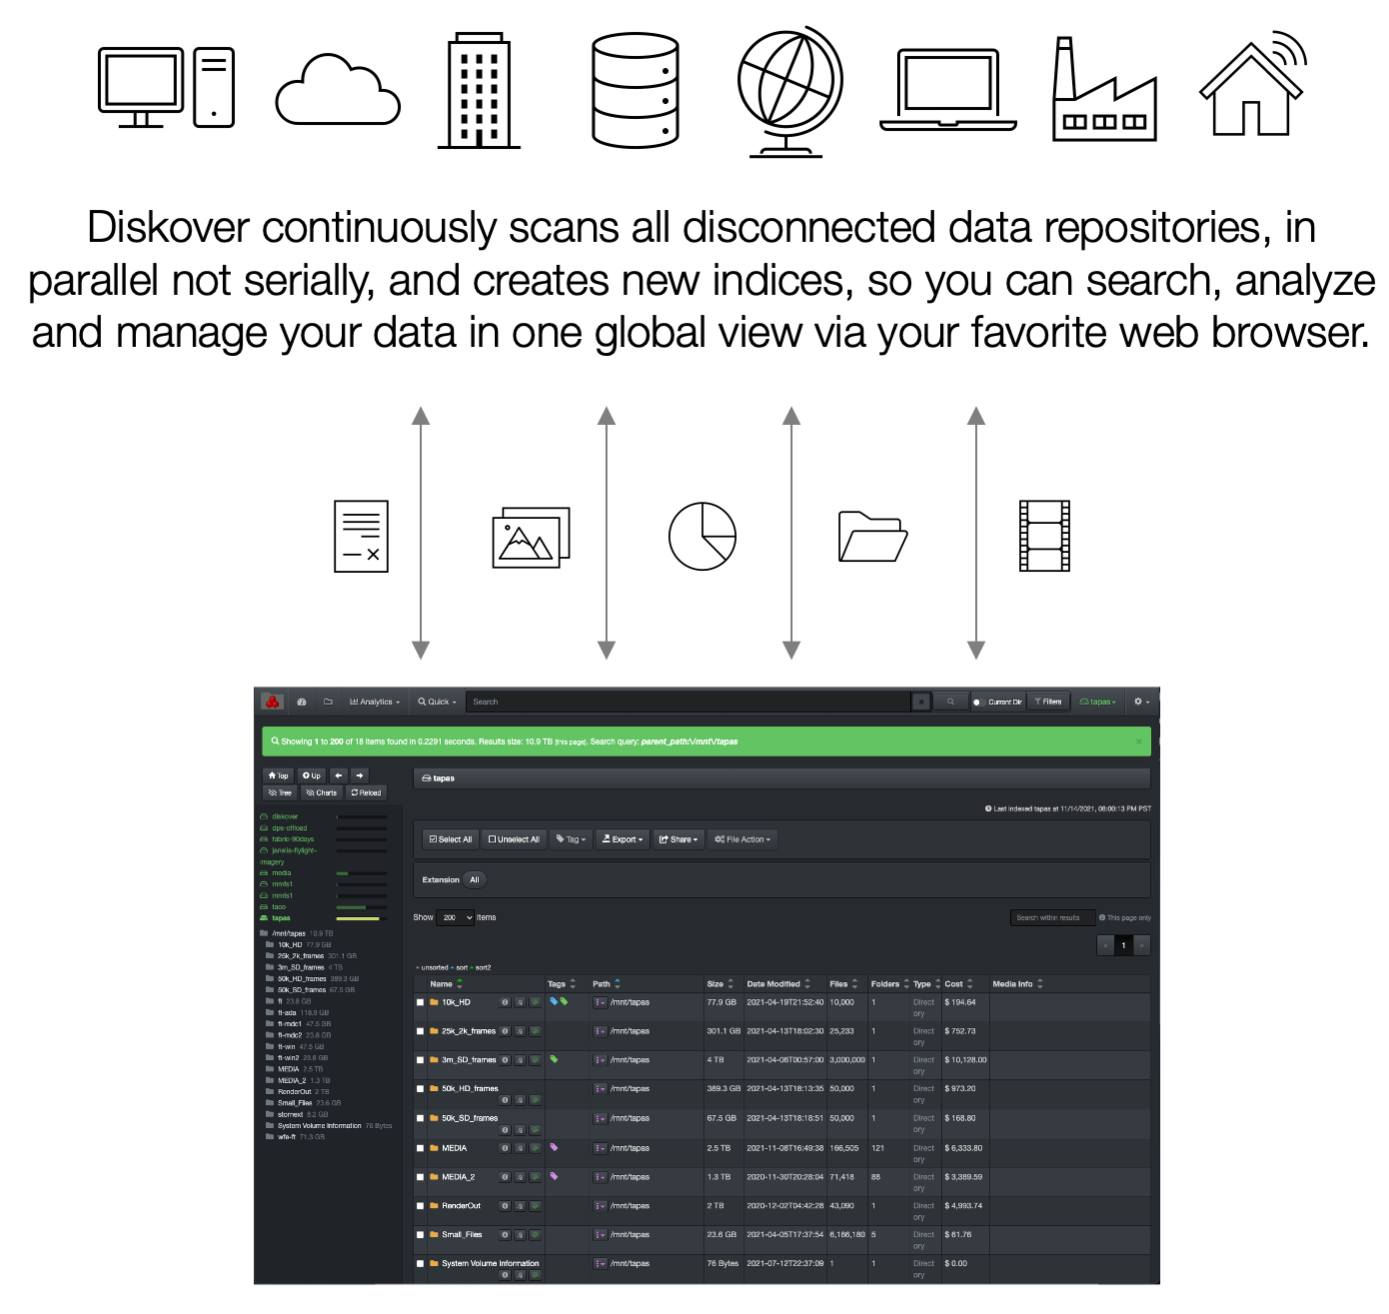Click the Top home icon

coord(278,775)
